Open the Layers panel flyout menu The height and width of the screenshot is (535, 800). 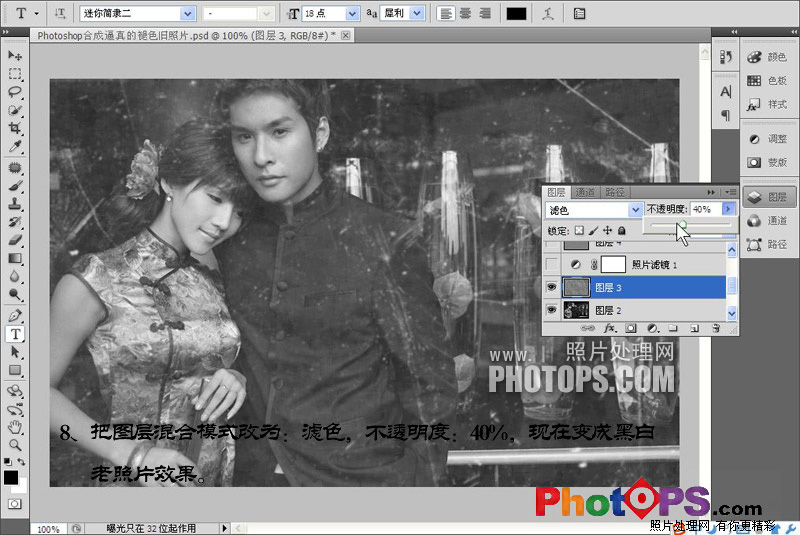[x=730, y=192]
